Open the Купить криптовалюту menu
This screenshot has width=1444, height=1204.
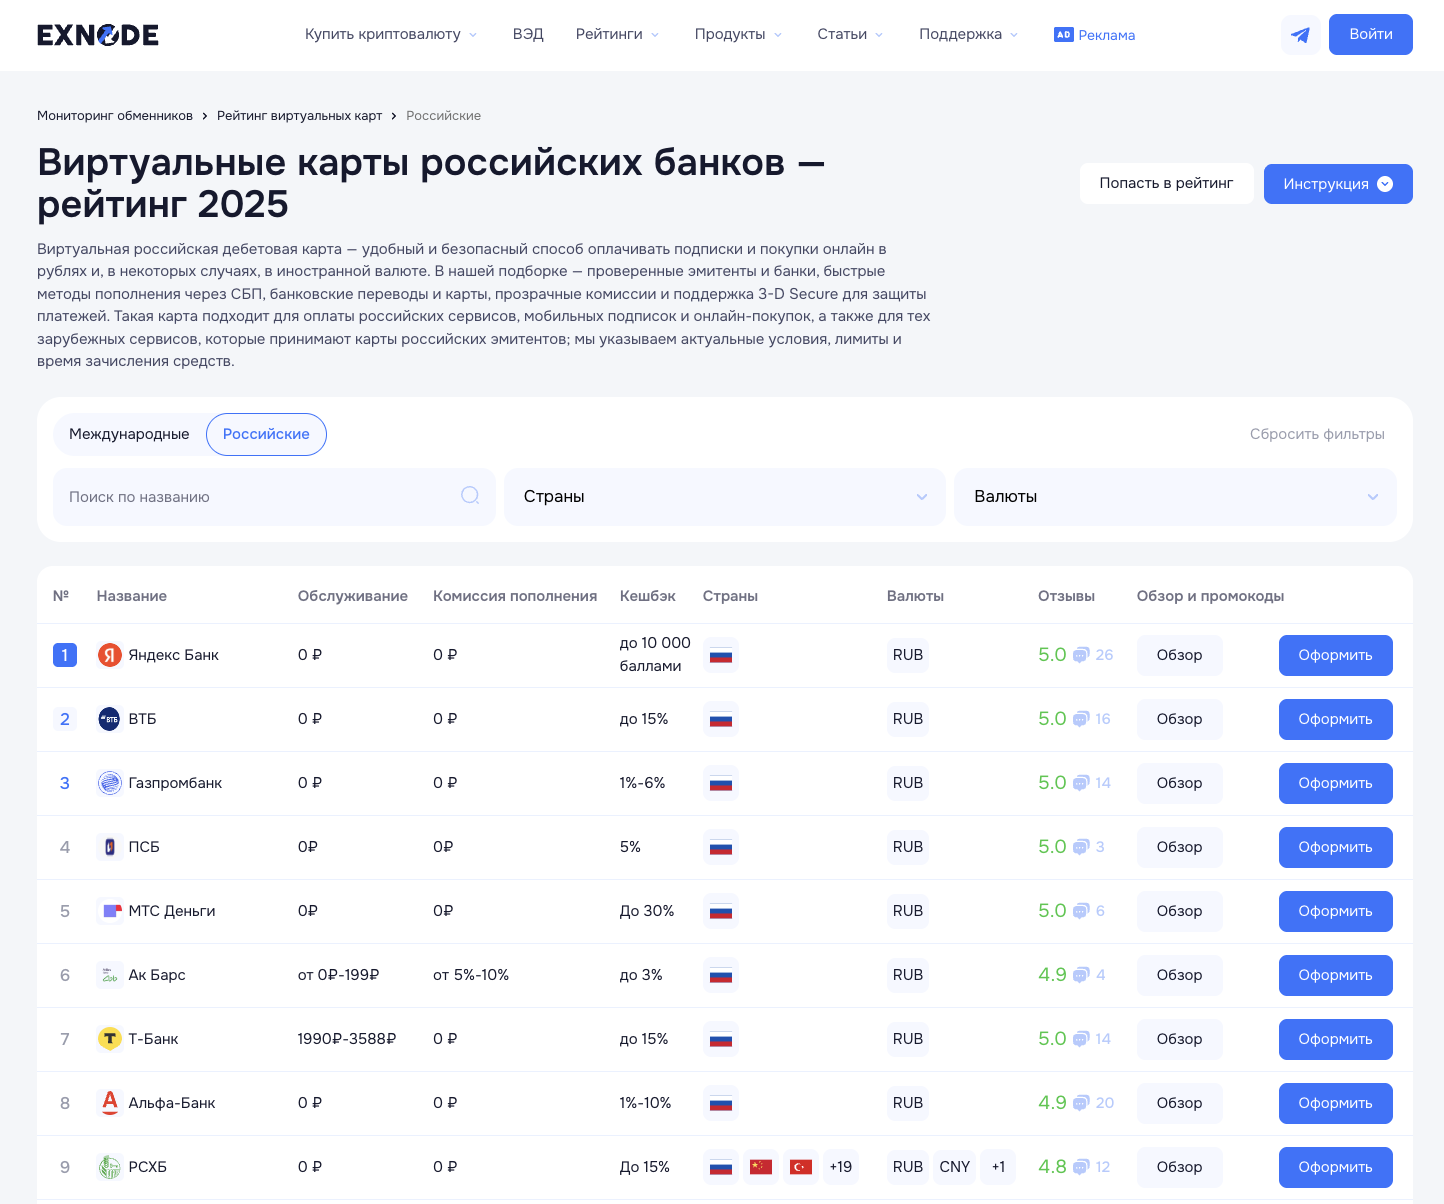[390, 34]
